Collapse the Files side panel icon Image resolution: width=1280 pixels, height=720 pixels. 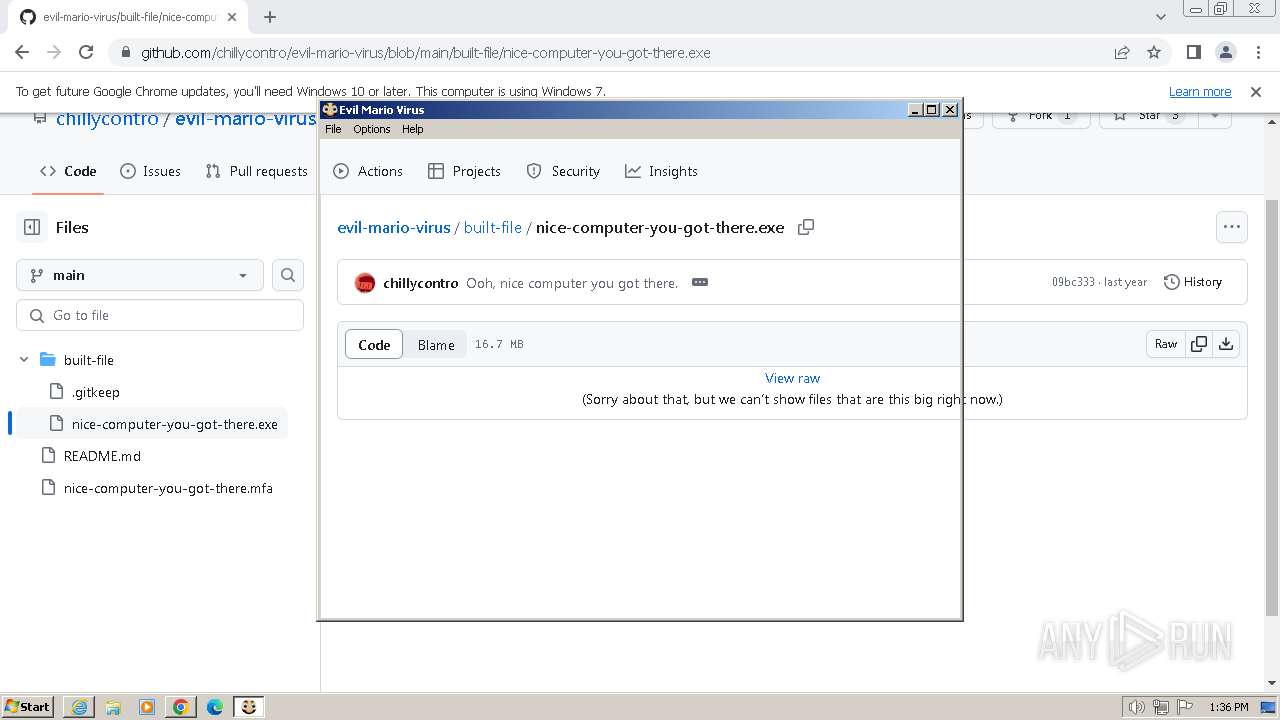point(32,227)
